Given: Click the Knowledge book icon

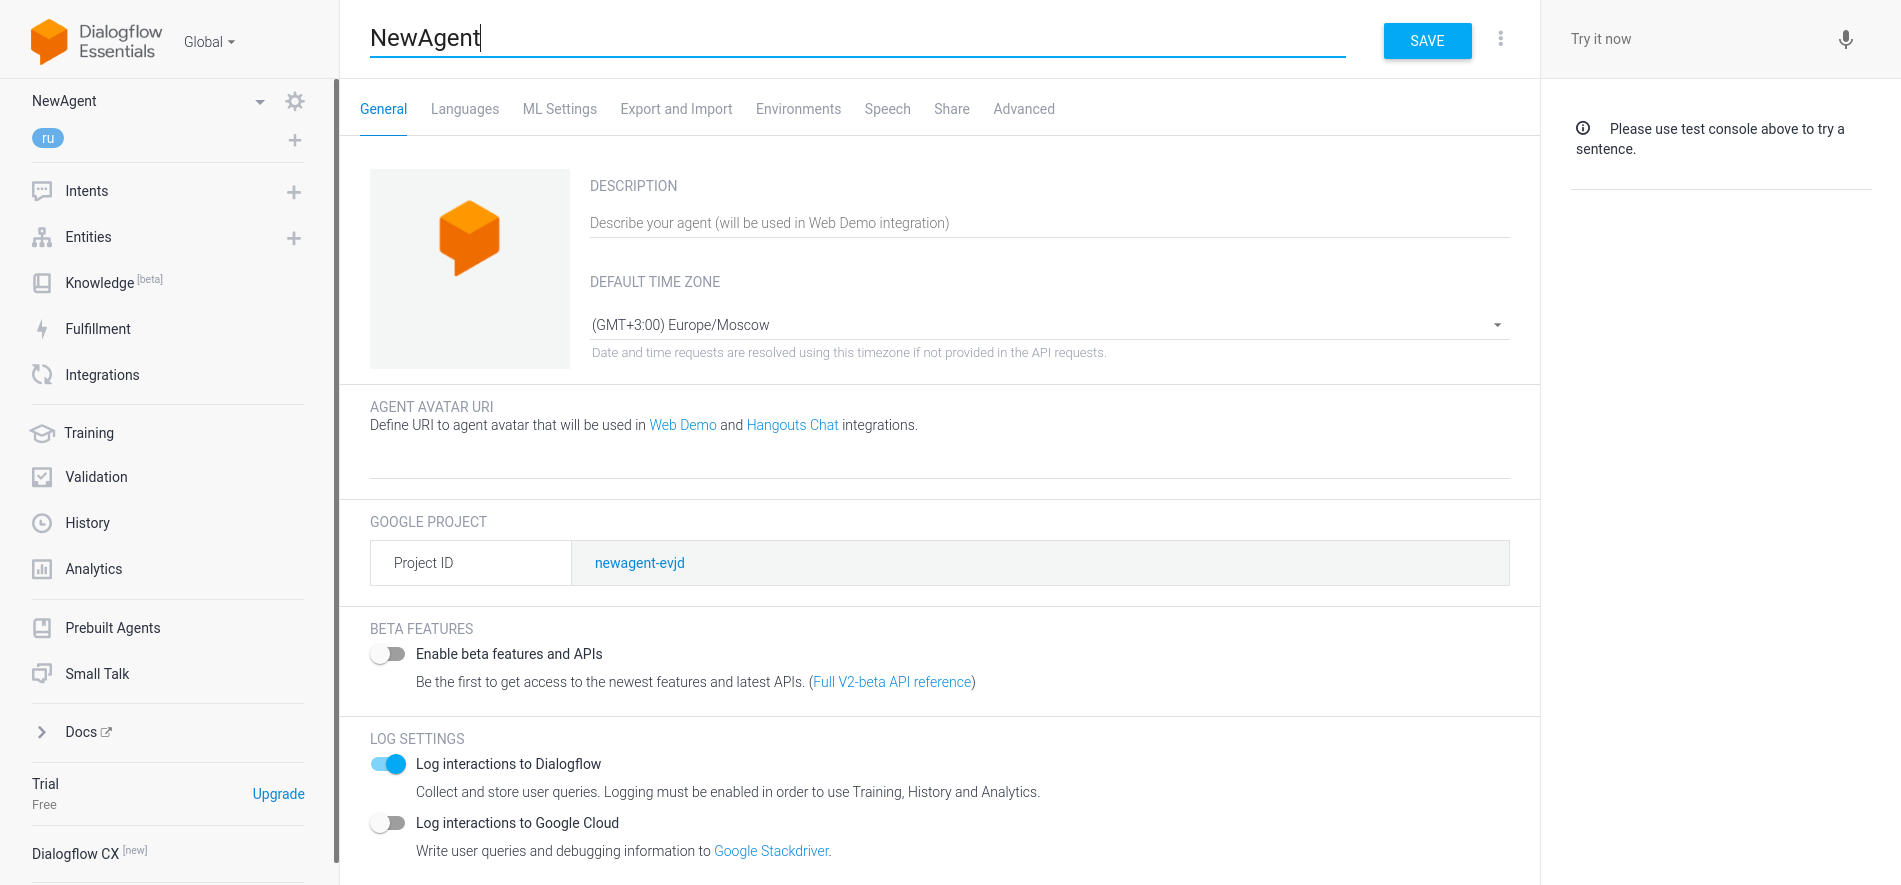Looking at the screenshot, I should pos(42,283).
